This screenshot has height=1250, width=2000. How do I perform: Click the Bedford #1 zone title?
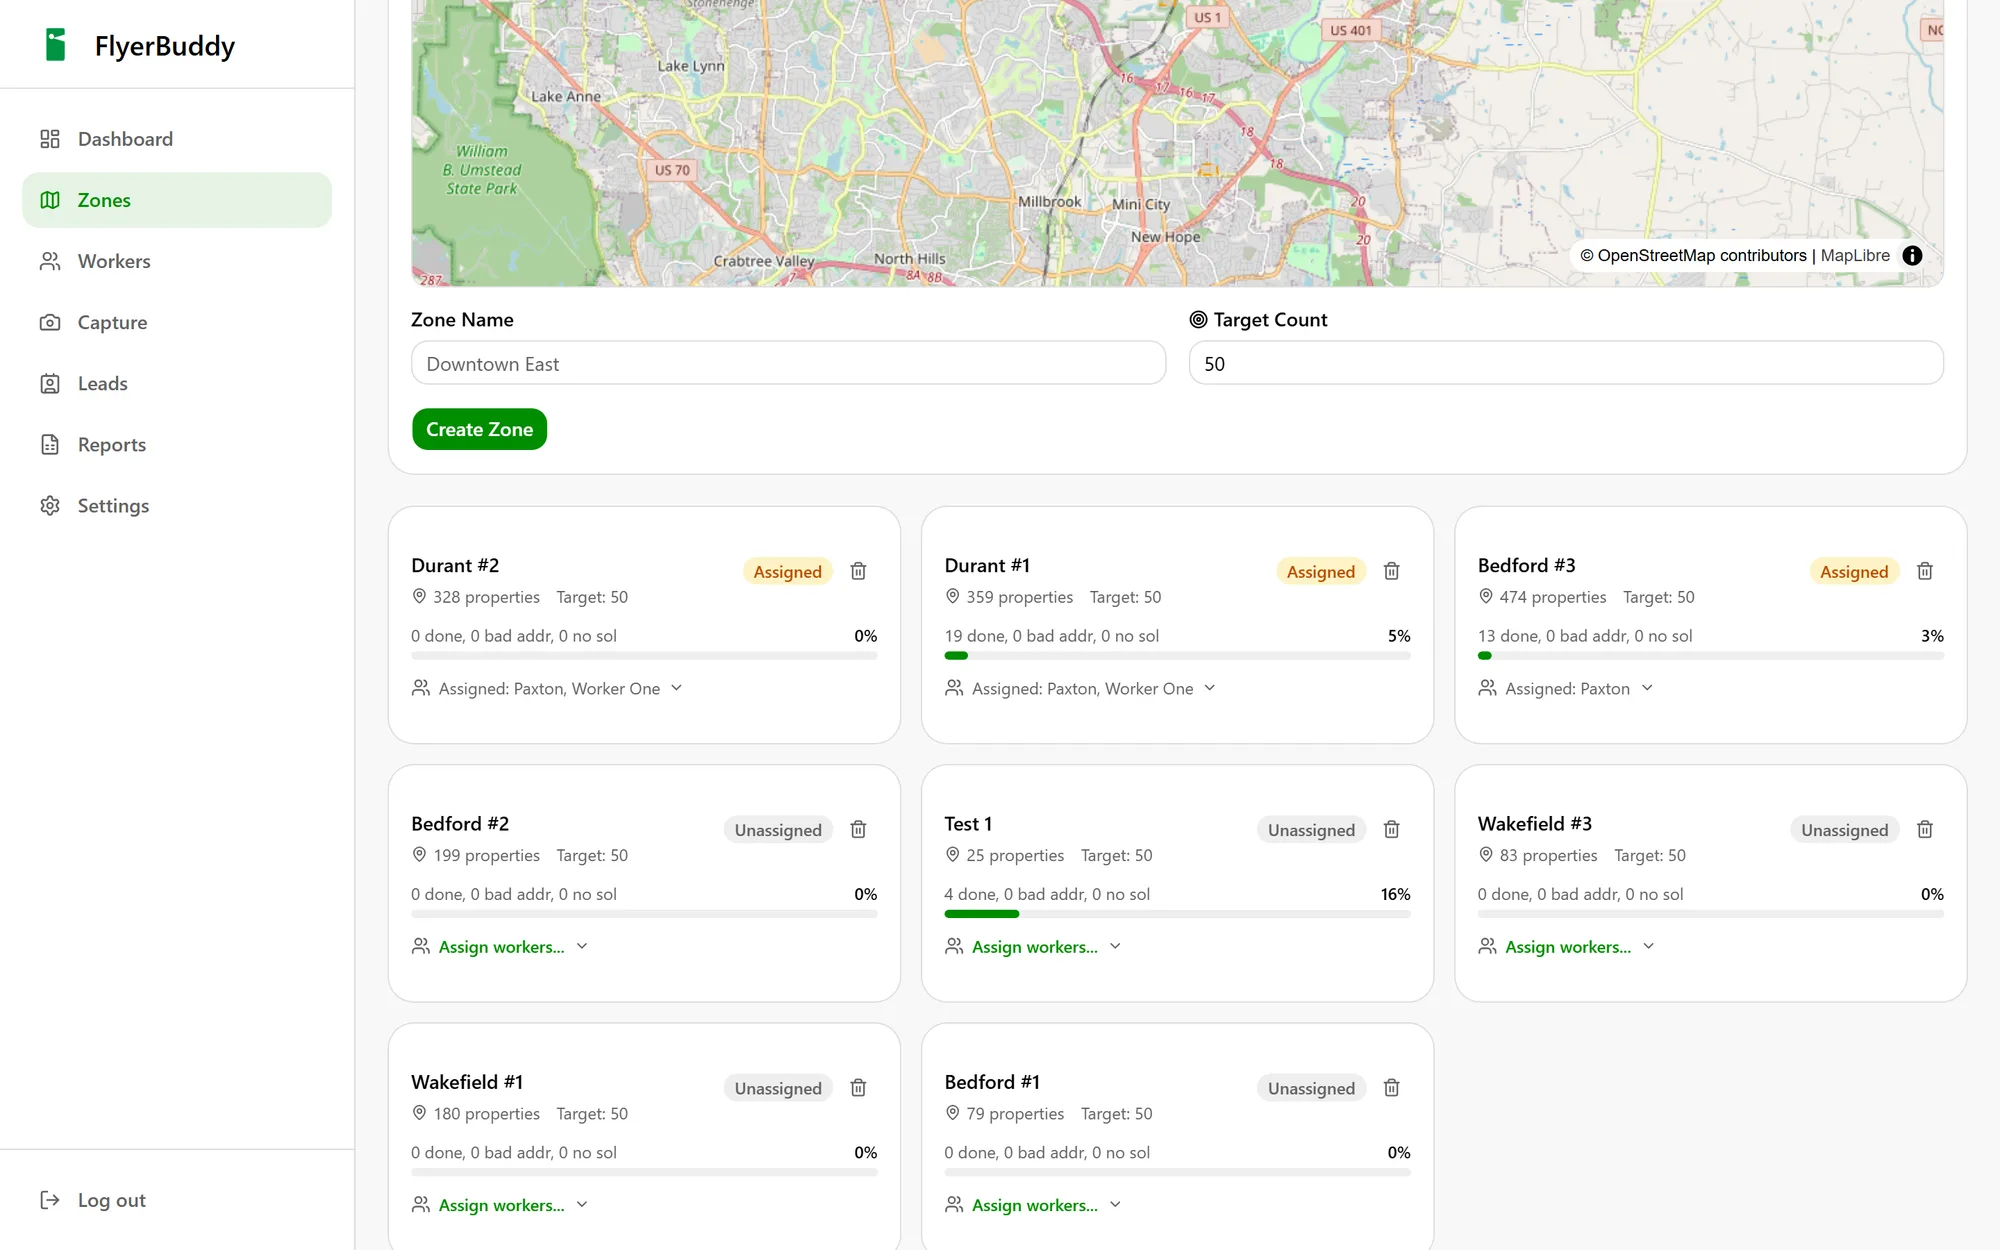click(x=992, y=1082)
